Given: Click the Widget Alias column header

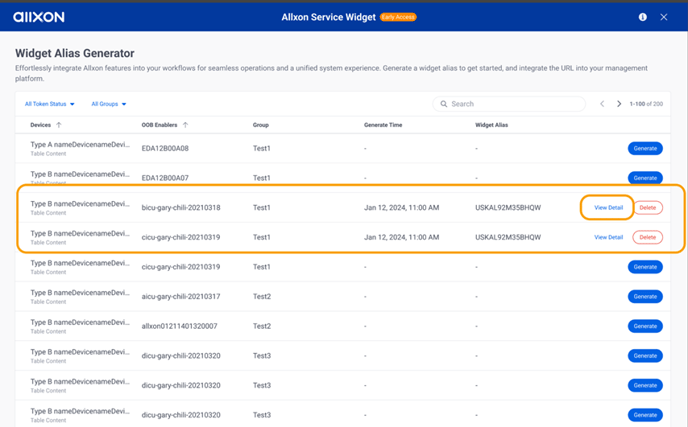Looking at the screenshot, I should (491, 125).
